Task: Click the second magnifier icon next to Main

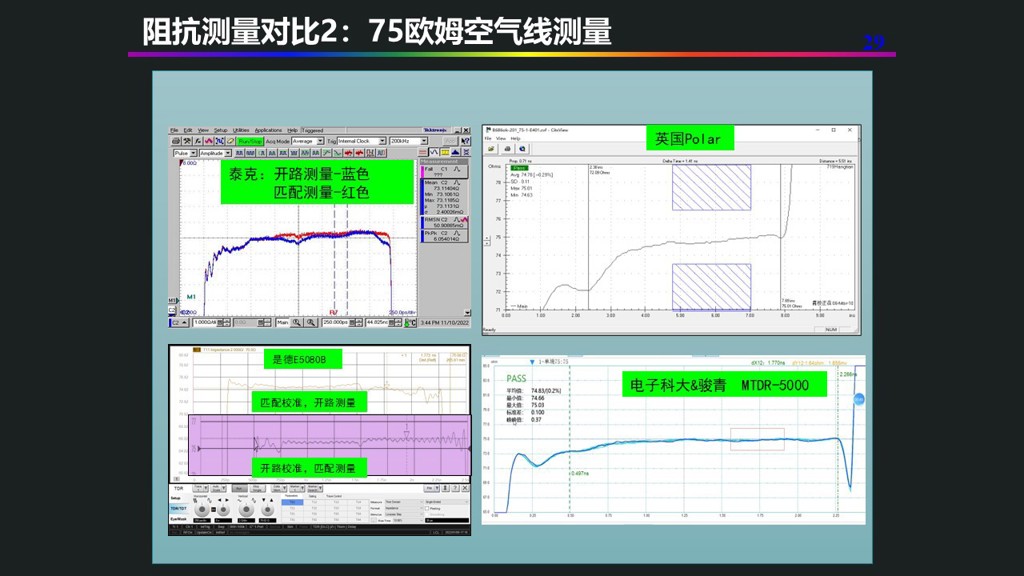Action: [x=311, y=323]
